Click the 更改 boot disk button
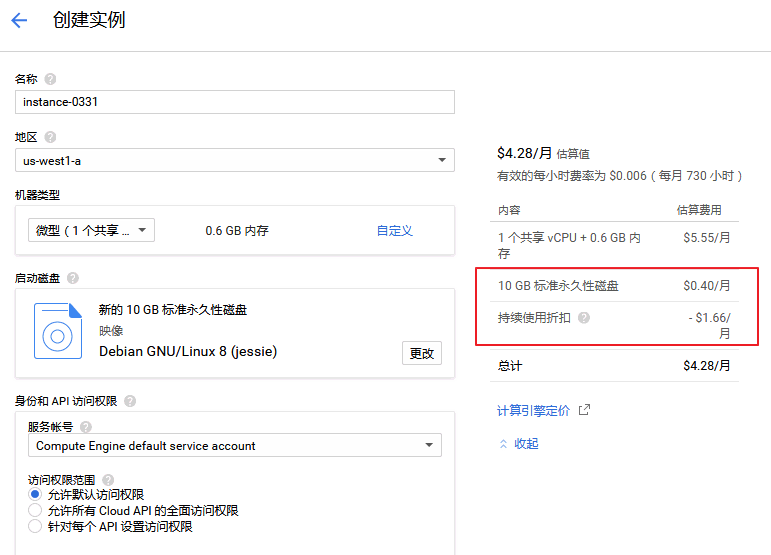Viewport: 771px width, 555px height. [422, 353]
